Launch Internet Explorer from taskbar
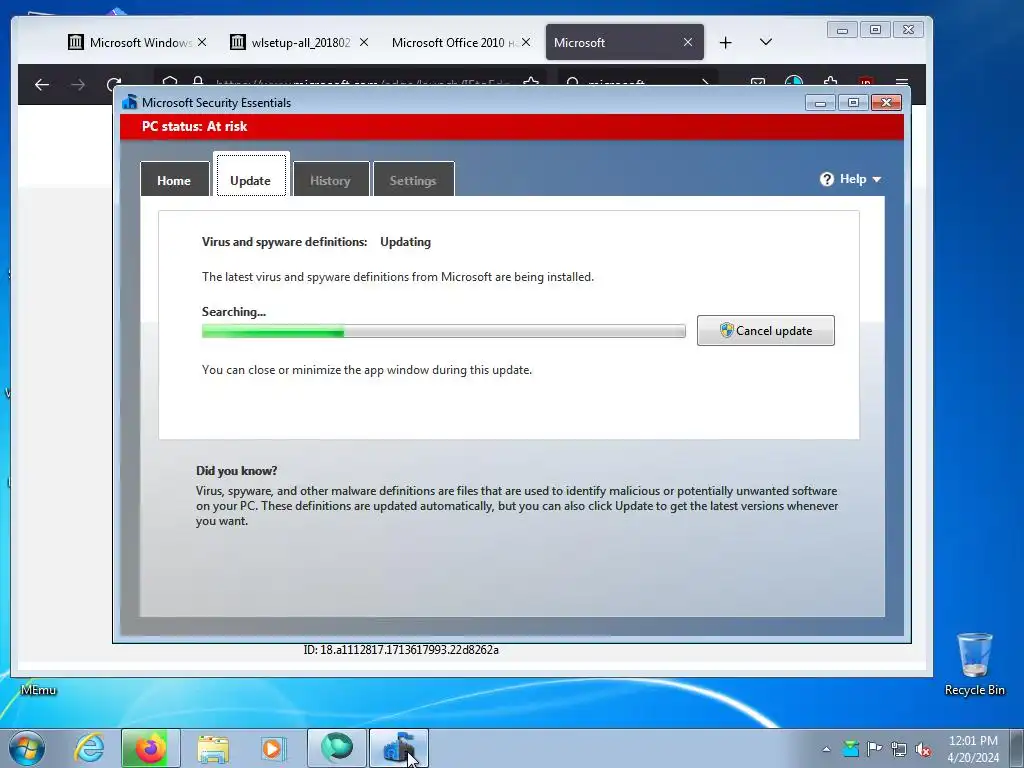This screenshot has height=768, width=1024. (x=89, y=748)
